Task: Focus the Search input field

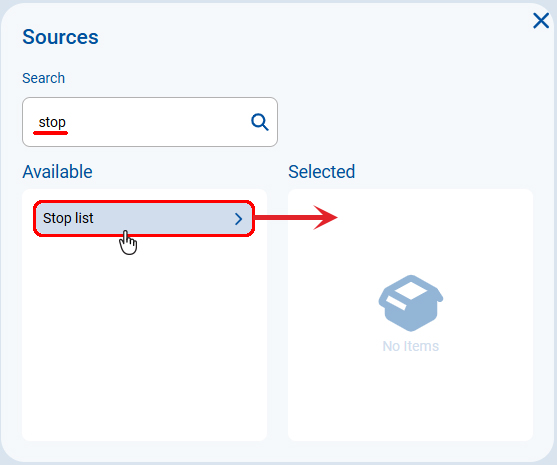Action: coord(150,122)
